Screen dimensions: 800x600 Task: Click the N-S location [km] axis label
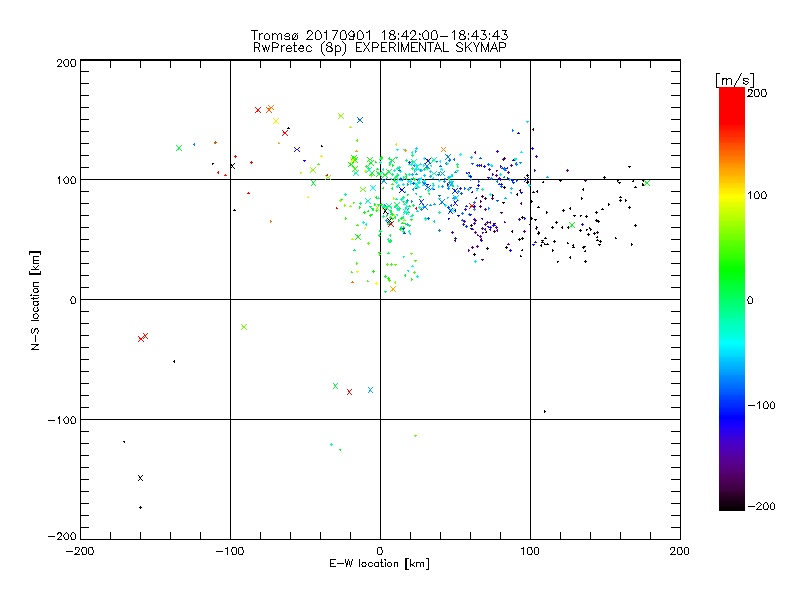pos(35,300)
